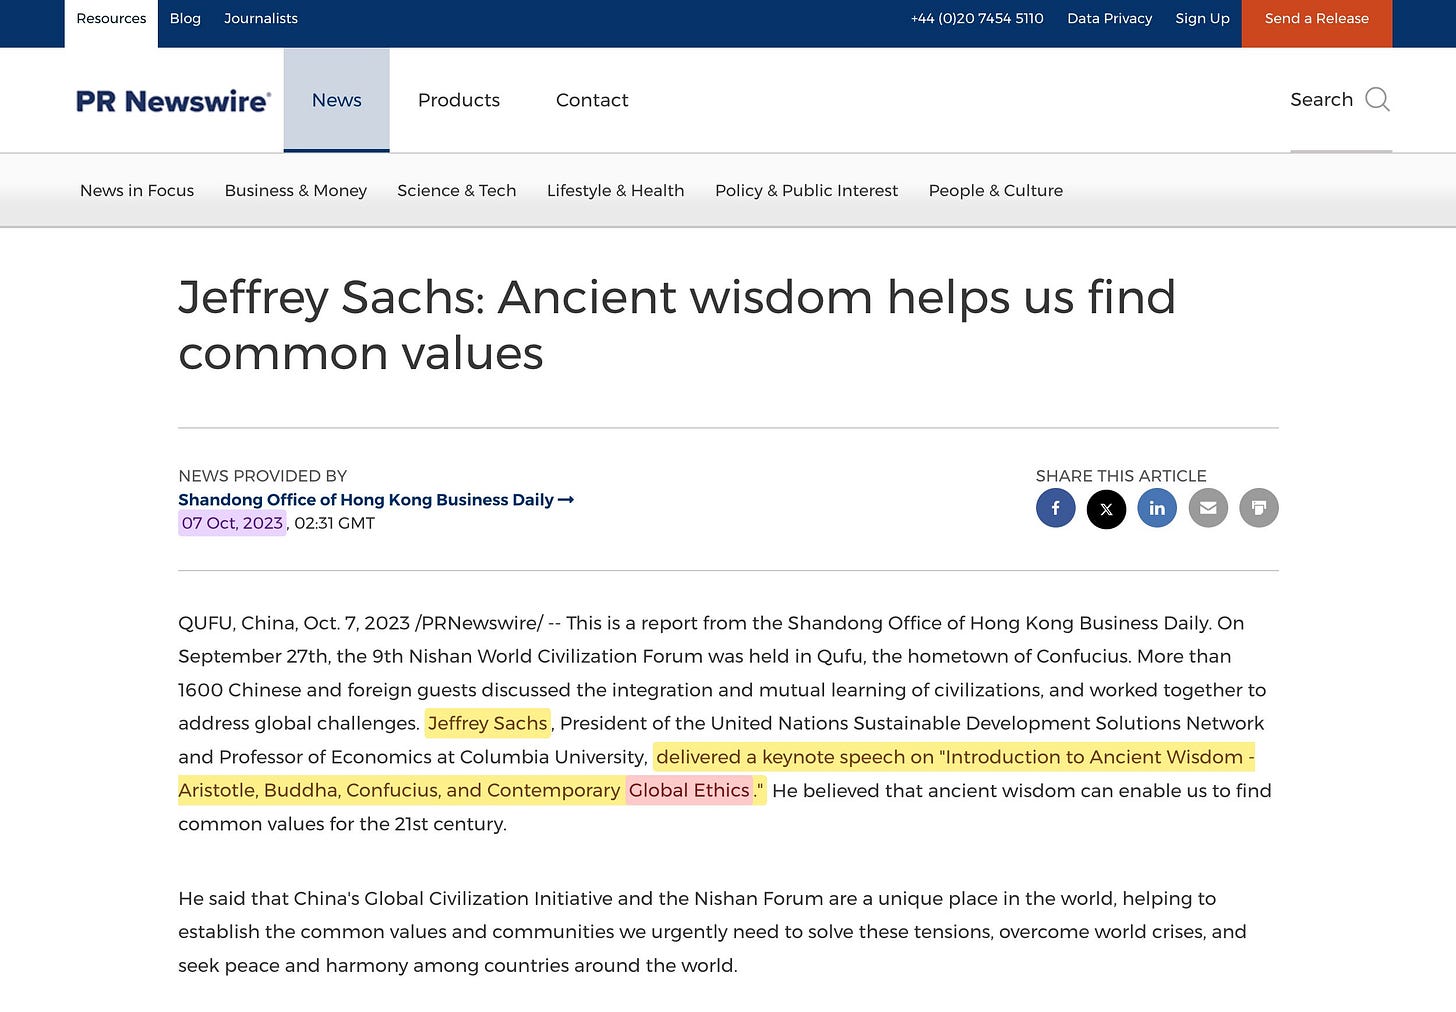Image resolution: width=1456 pixels, height=1012 pixels.
Task: Click the highlighted date 07 Oct, 2023
Action: tap(232, 523)
